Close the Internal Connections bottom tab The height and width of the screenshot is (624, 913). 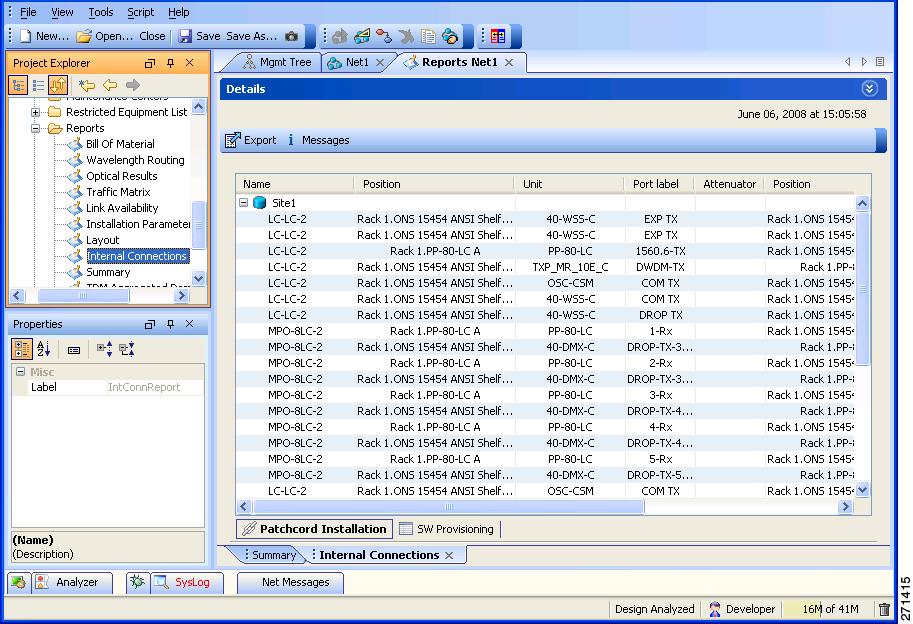[449, 555]
